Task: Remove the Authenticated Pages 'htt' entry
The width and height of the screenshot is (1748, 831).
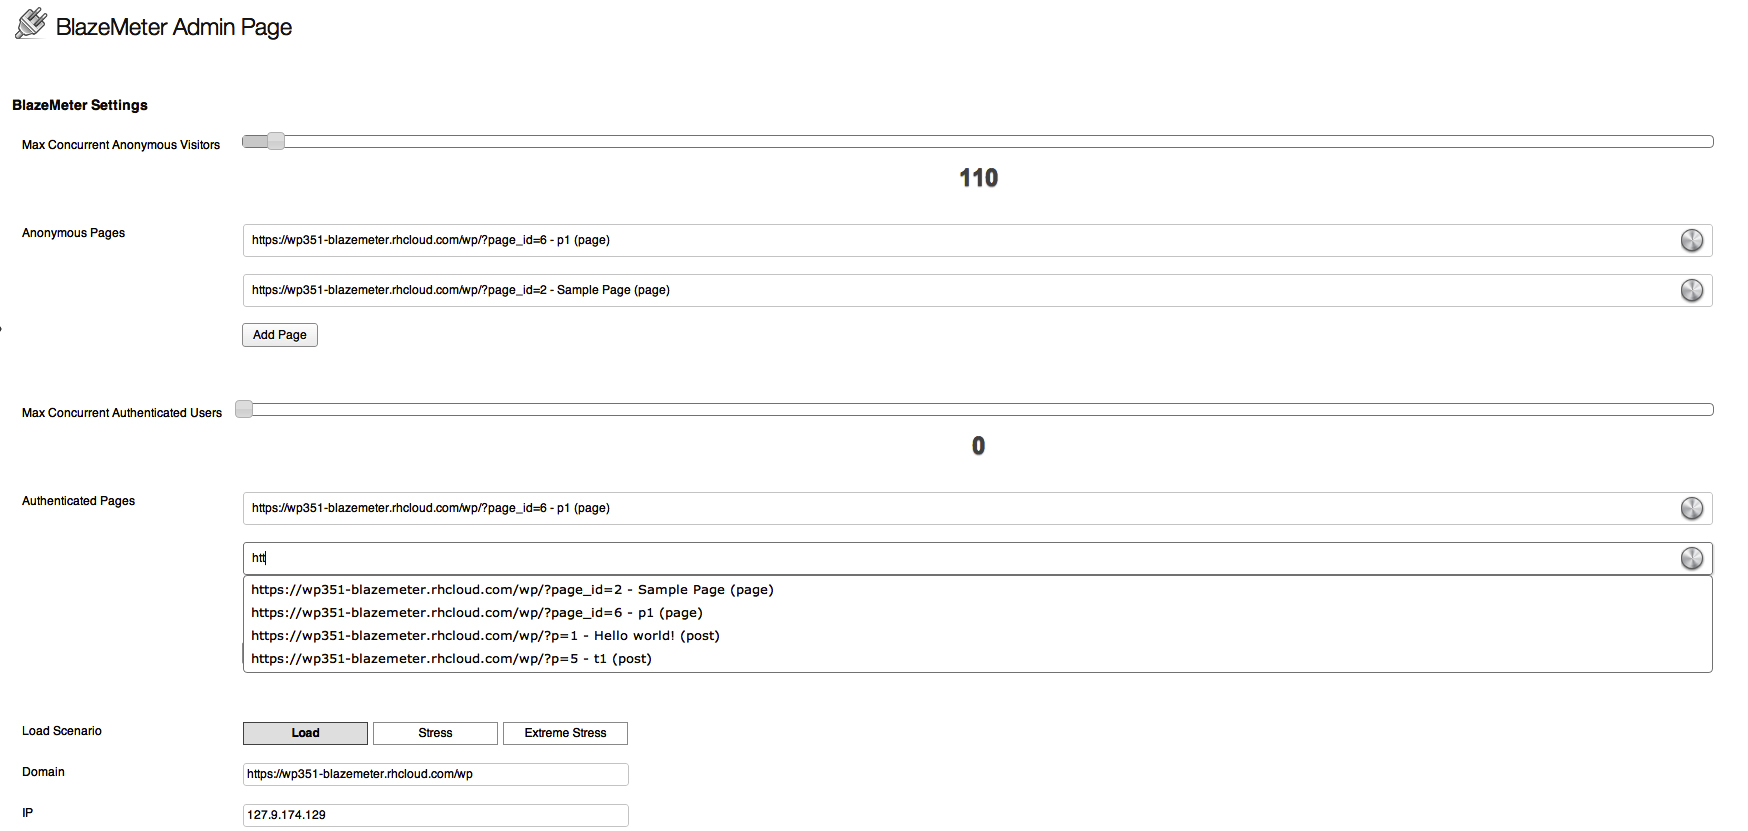Action: click(1691, 558)
